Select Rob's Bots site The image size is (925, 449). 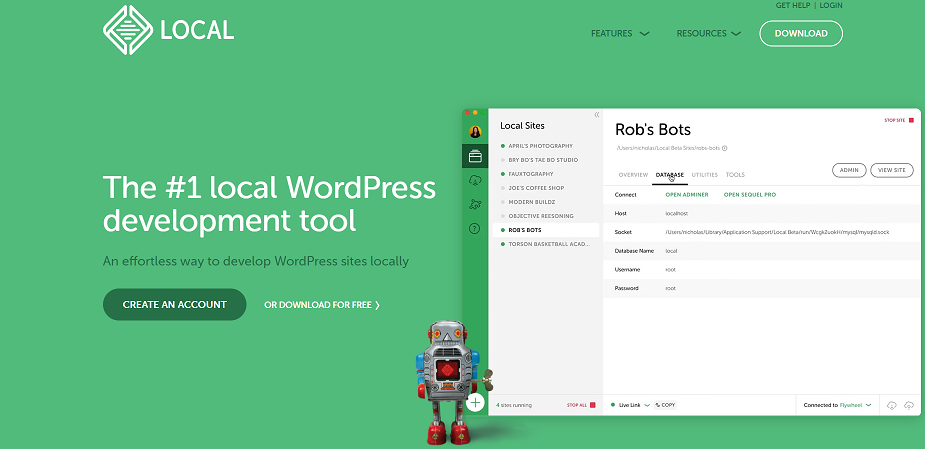[x=546, y=230]
